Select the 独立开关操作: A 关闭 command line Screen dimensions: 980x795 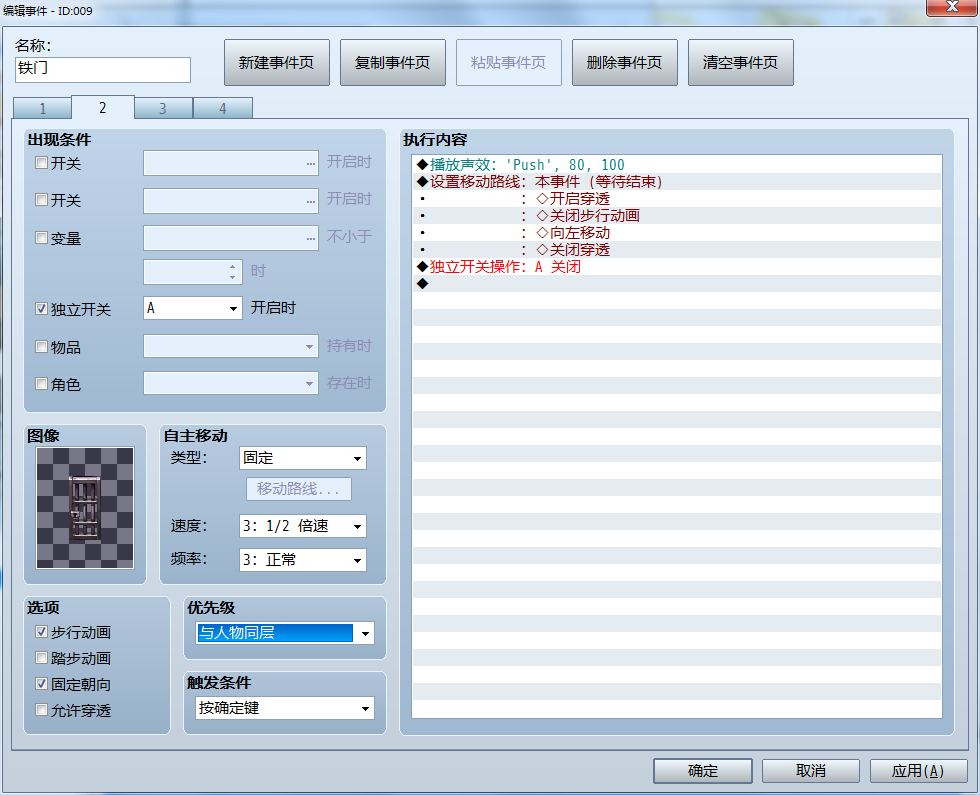tap(677, 266)
